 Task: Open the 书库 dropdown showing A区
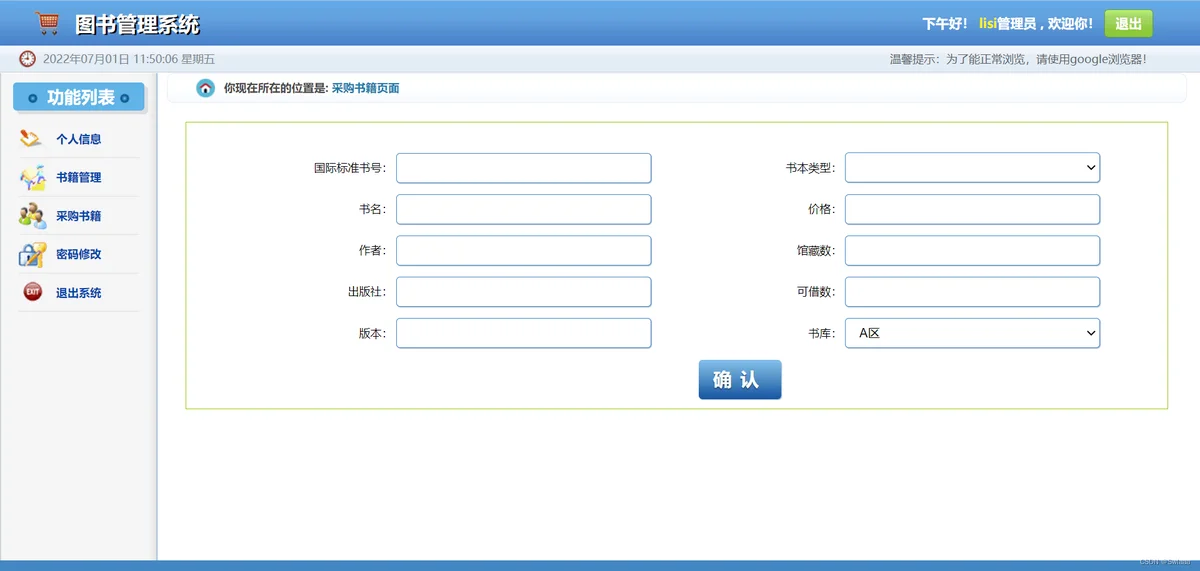click(972, 333)
